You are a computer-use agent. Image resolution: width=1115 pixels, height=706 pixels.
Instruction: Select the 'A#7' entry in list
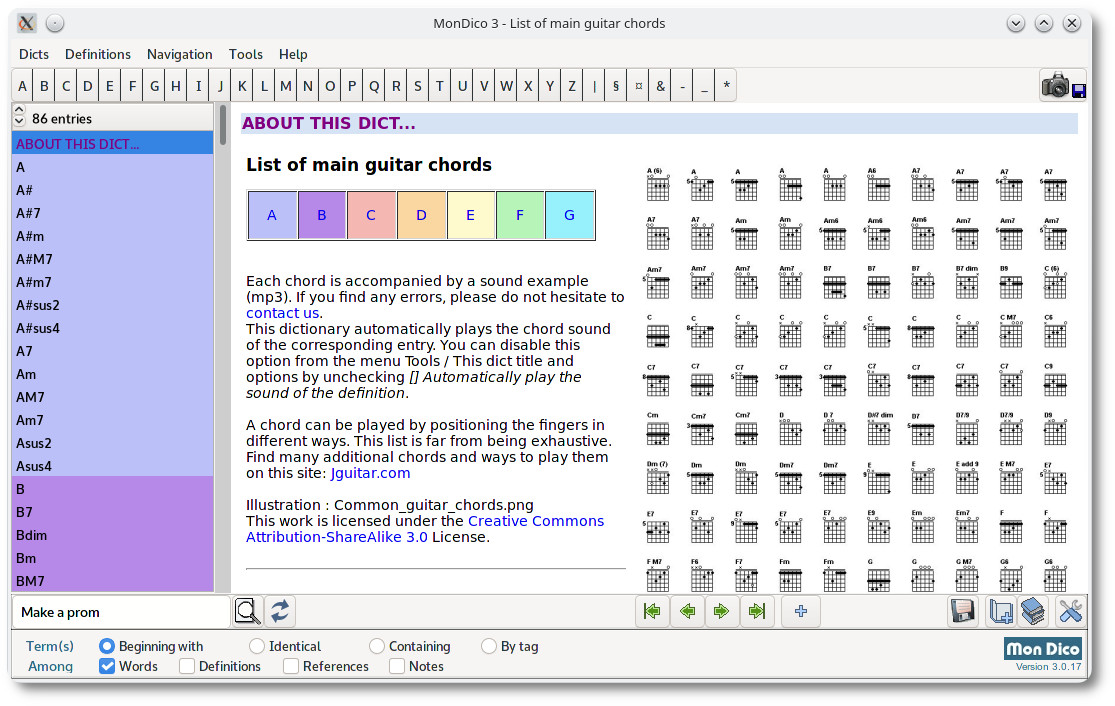coord(112,213)
